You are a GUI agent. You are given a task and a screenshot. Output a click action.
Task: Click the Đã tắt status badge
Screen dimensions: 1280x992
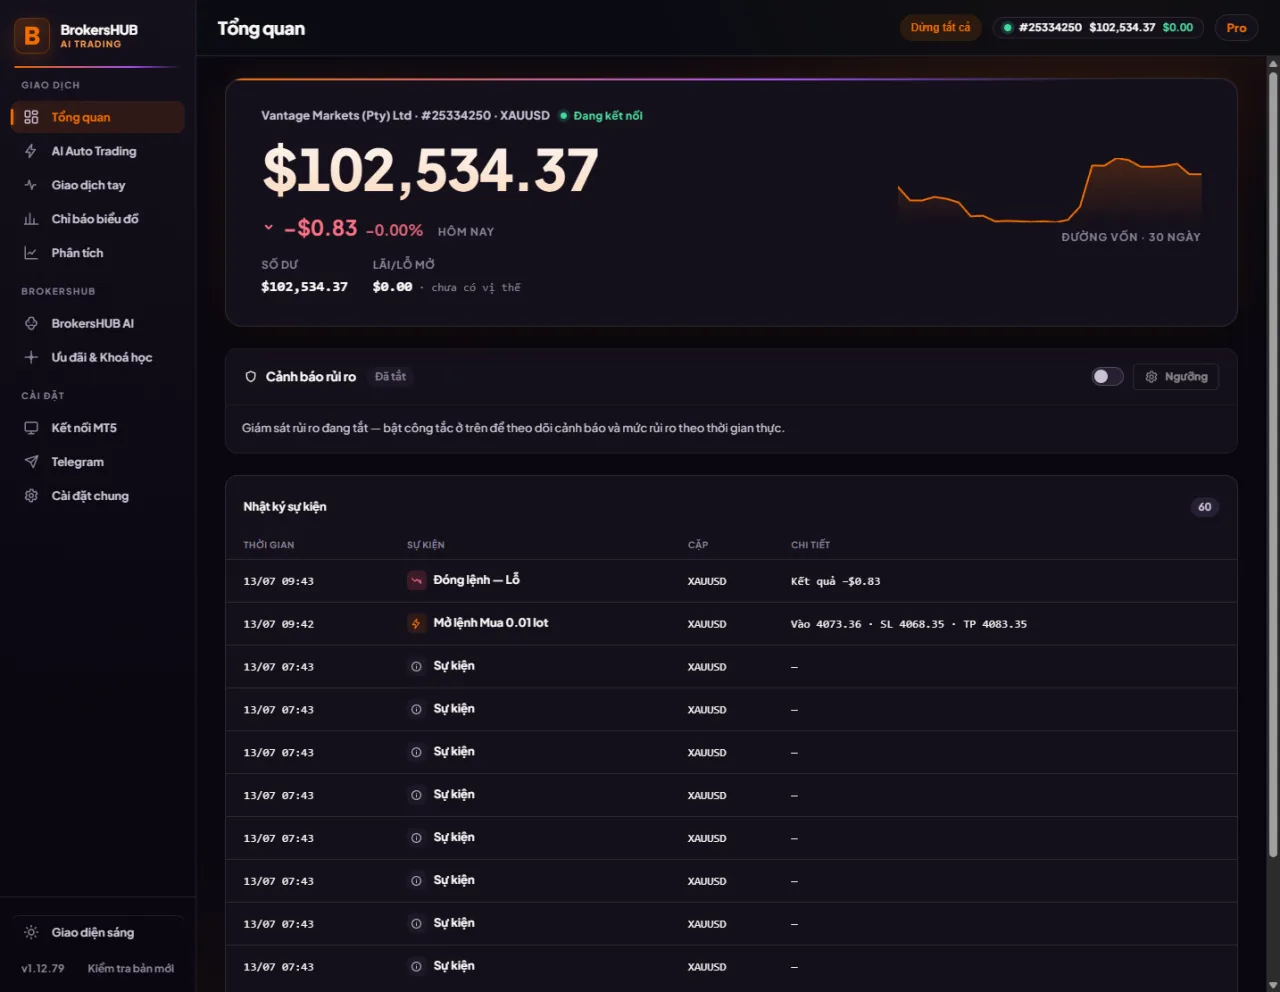pyautogui.click(x=390, y=377)
